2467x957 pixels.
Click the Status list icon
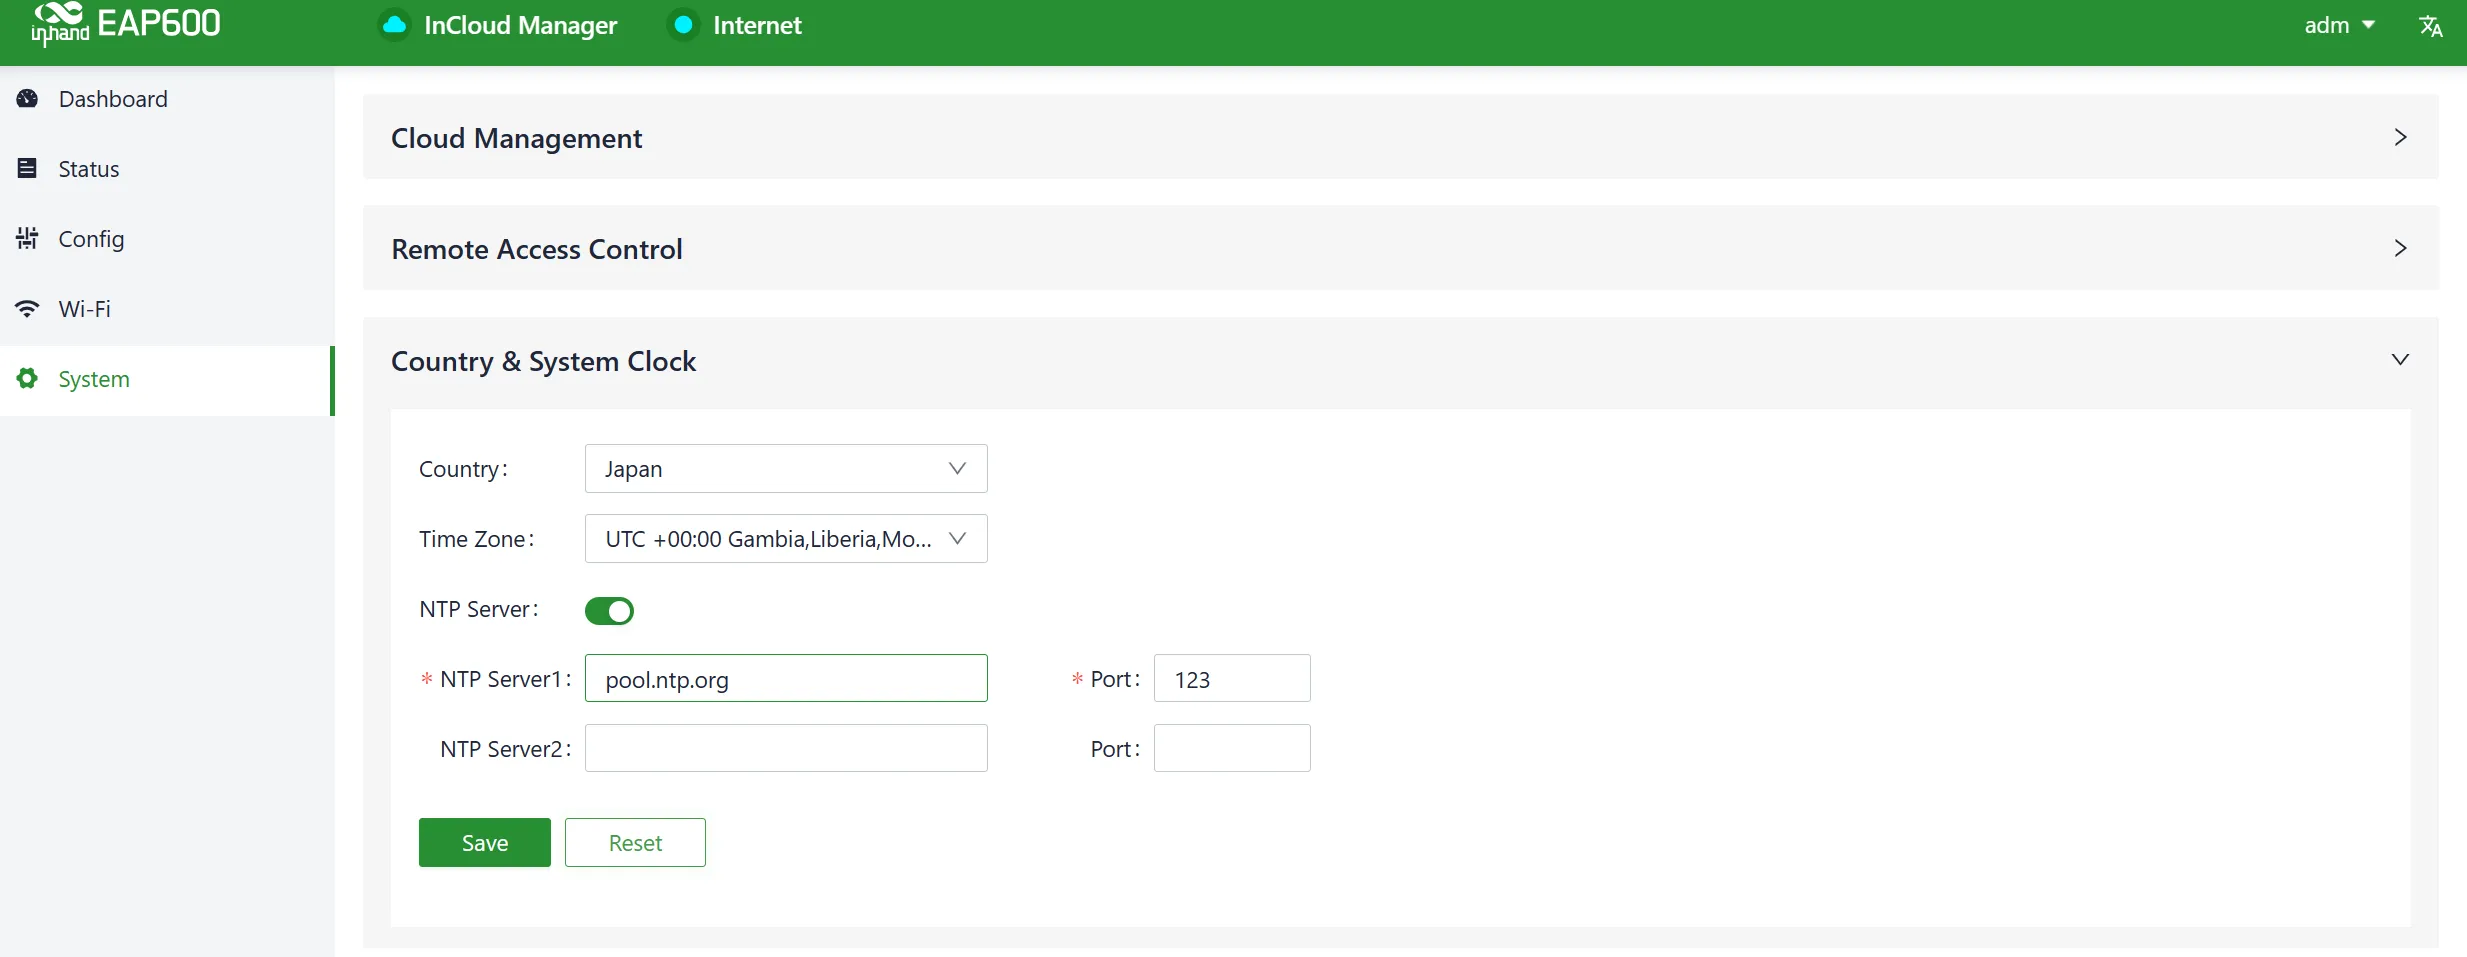coord(28,169)
